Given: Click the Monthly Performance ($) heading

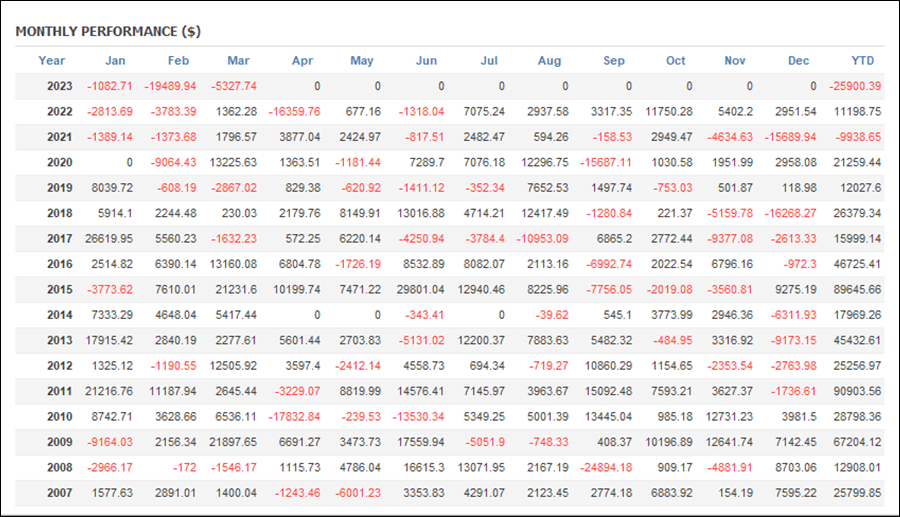Looking at the screenshot, I should [108, 32].
